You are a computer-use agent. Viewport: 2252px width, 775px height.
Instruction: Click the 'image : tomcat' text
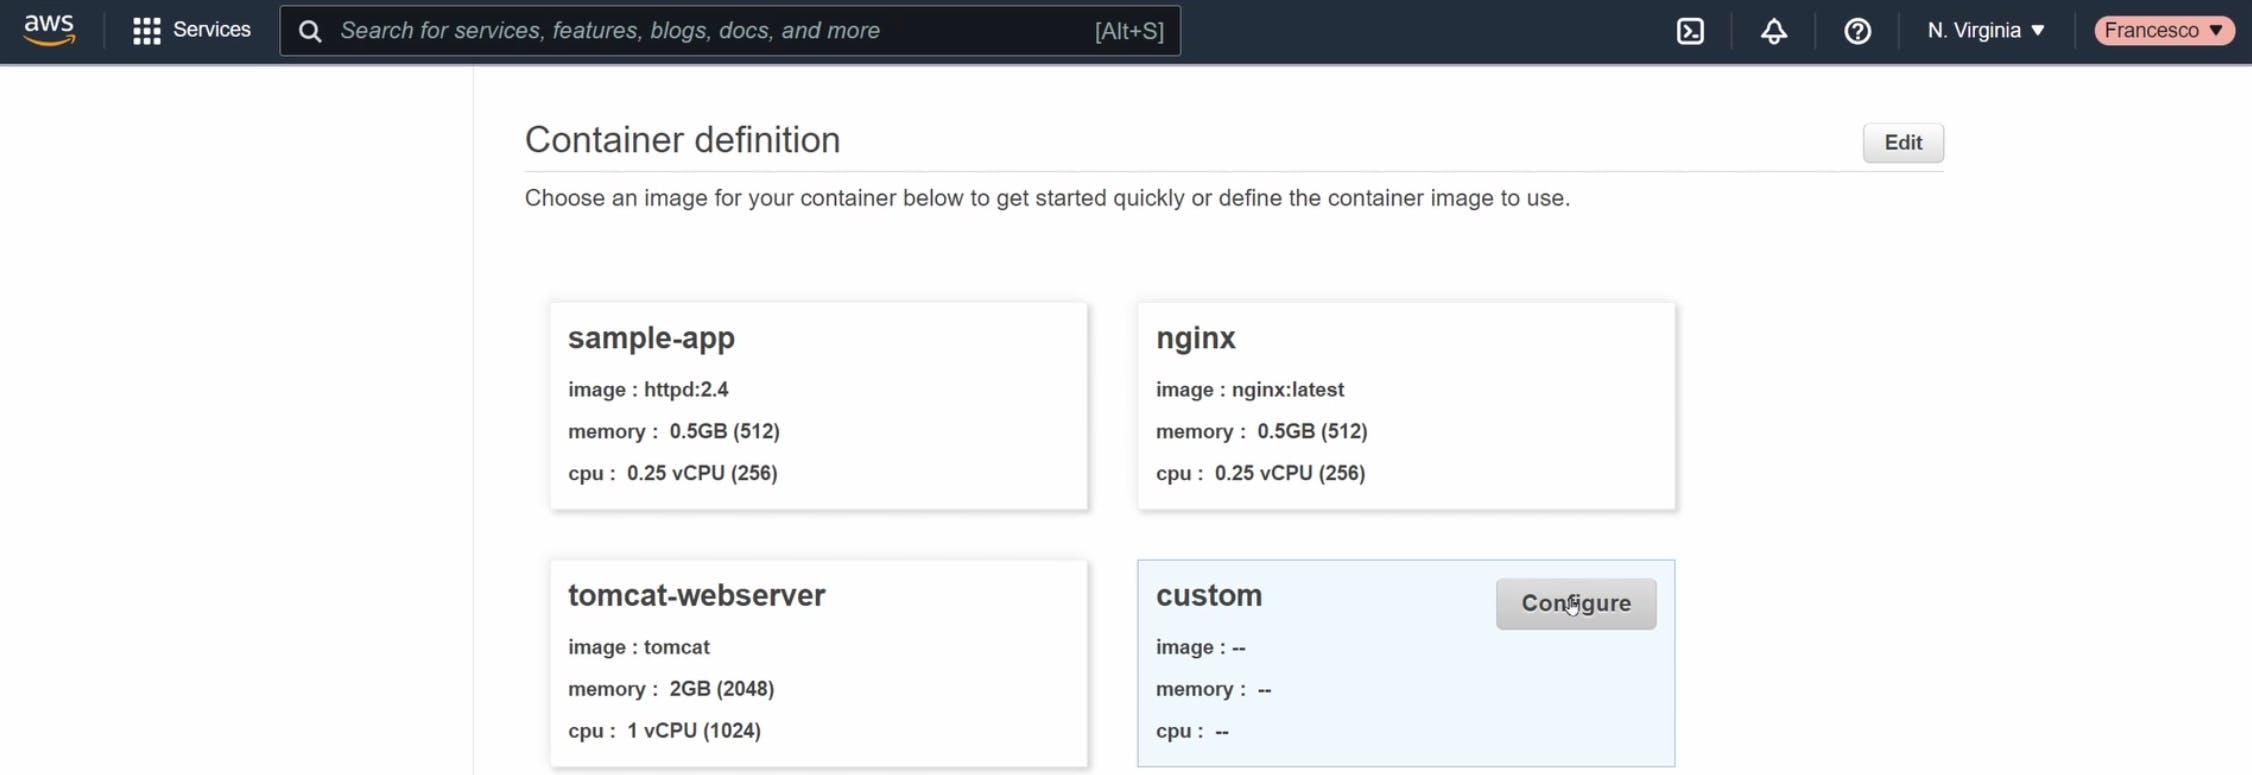point(639,648)
